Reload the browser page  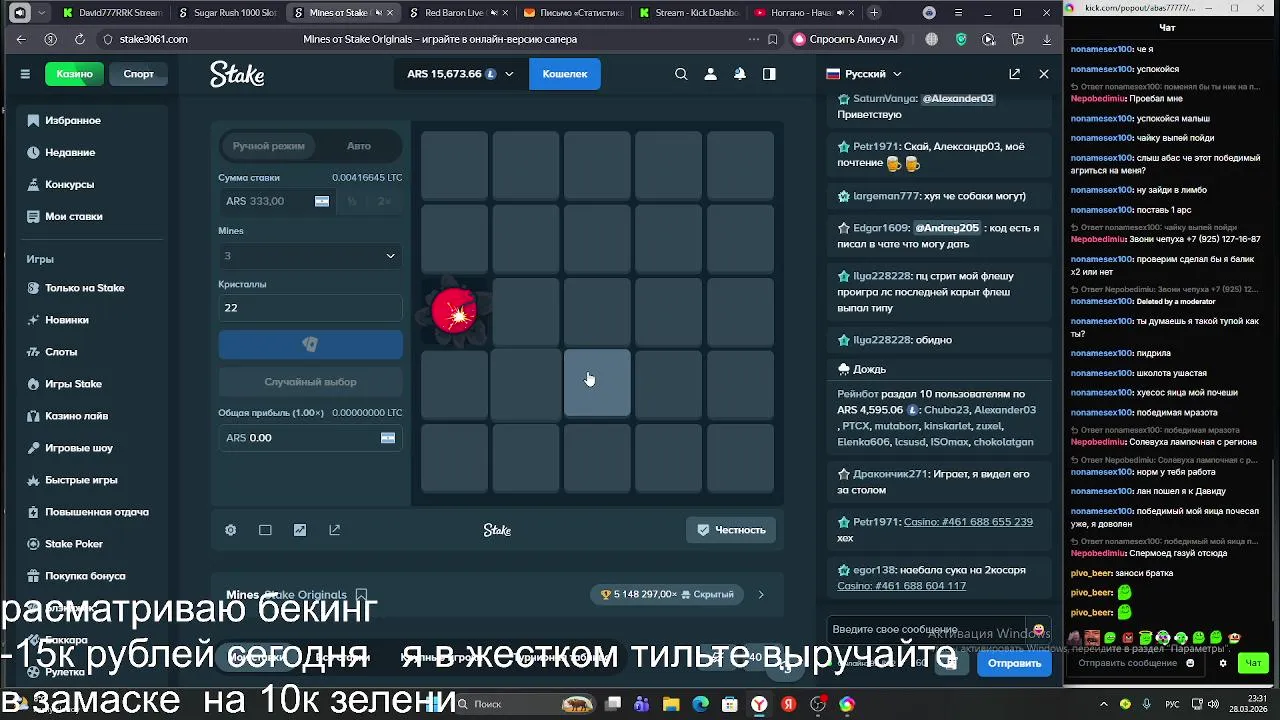coord(79,39)
